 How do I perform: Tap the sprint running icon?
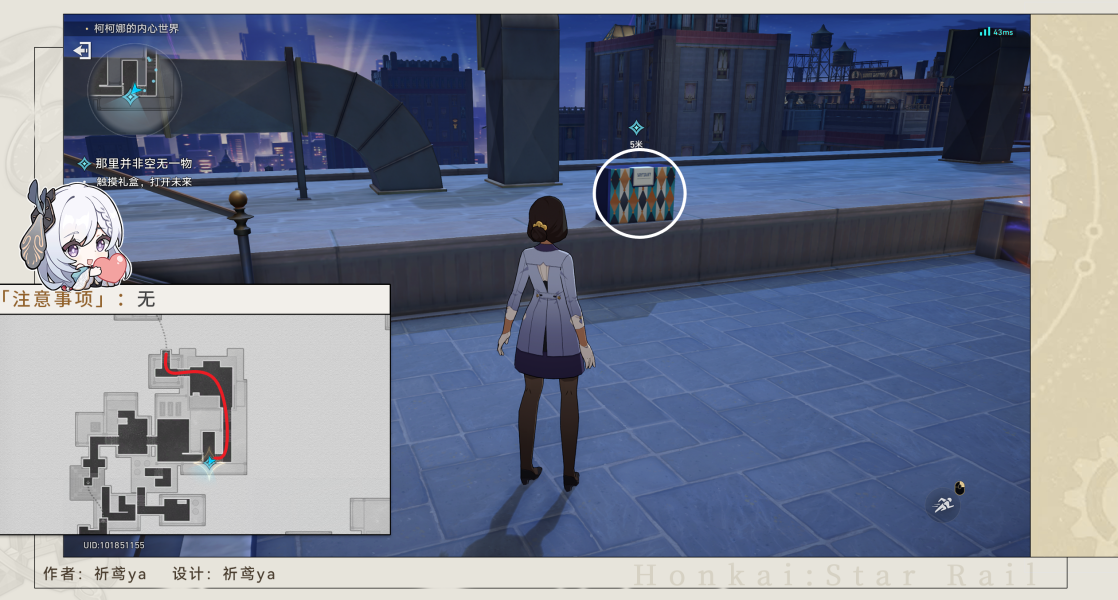[942, 505]
